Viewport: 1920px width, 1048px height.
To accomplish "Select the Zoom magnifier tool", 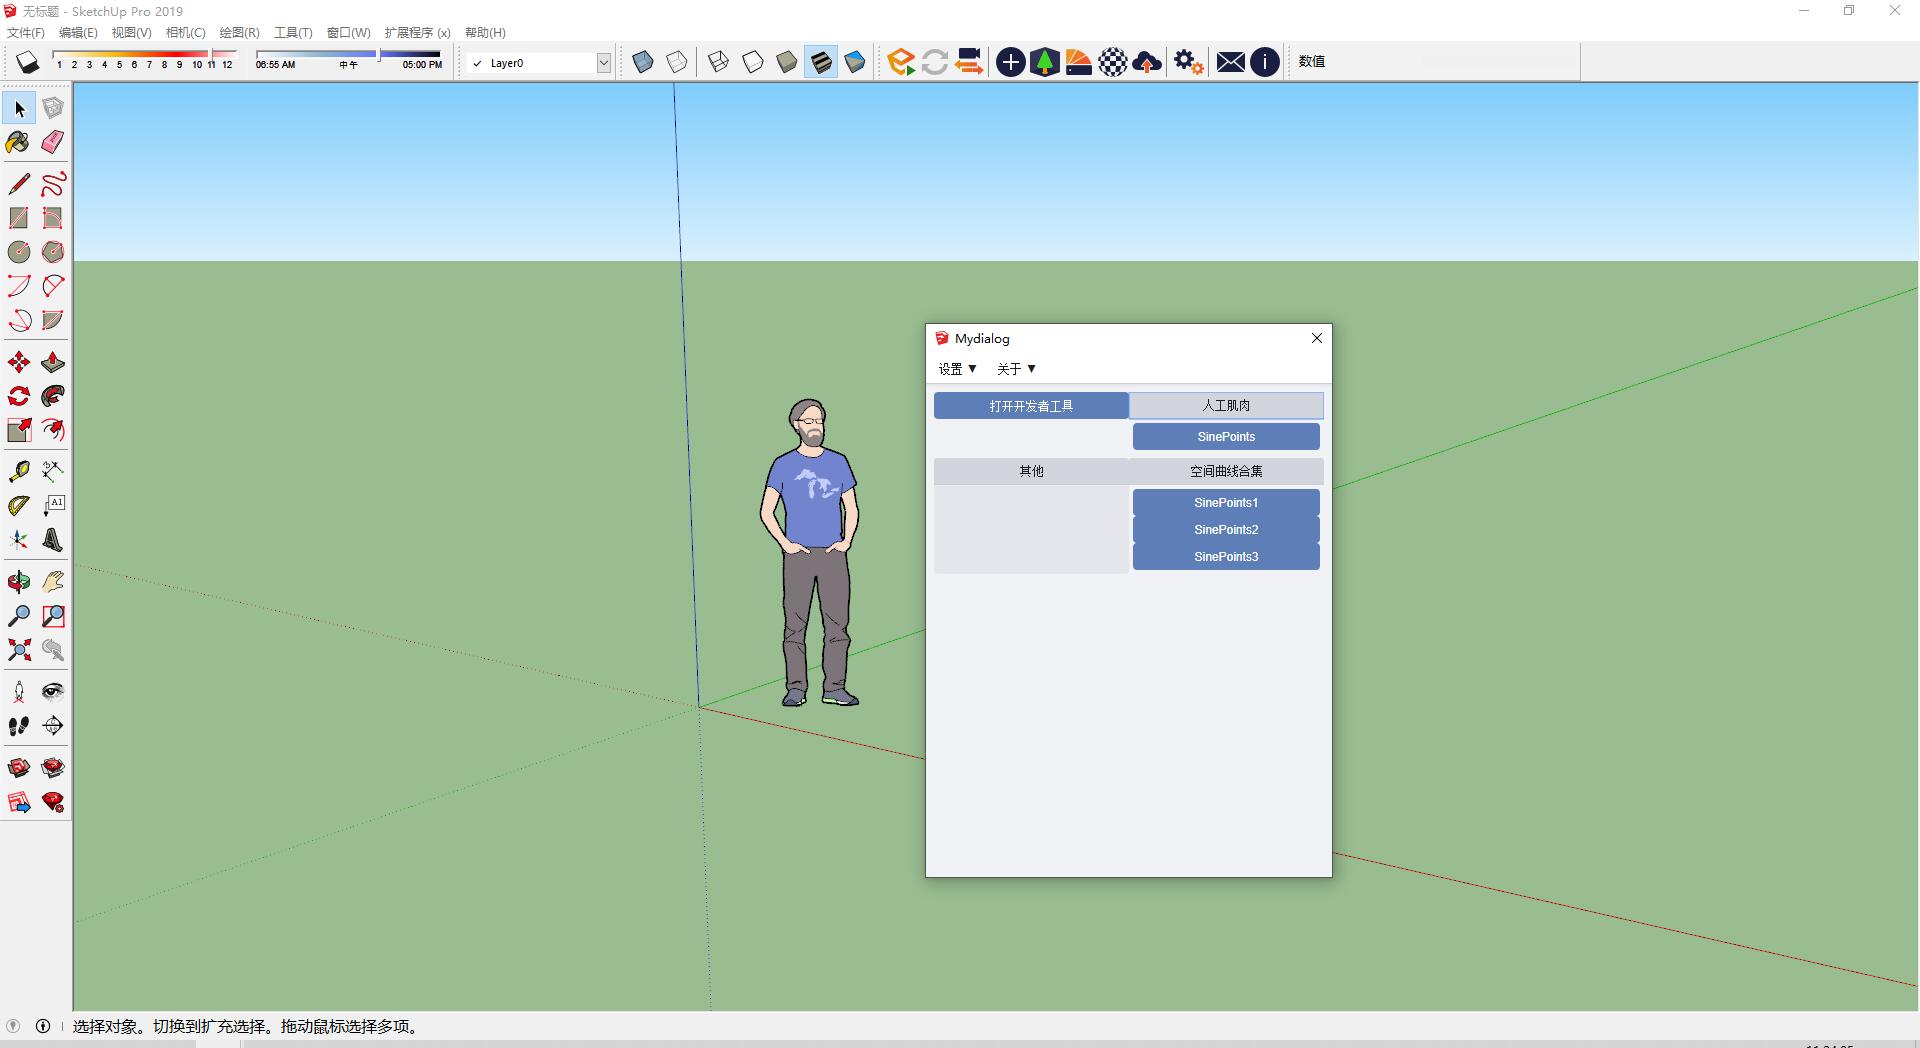I will pyautogui.click(x=19, y=616).
